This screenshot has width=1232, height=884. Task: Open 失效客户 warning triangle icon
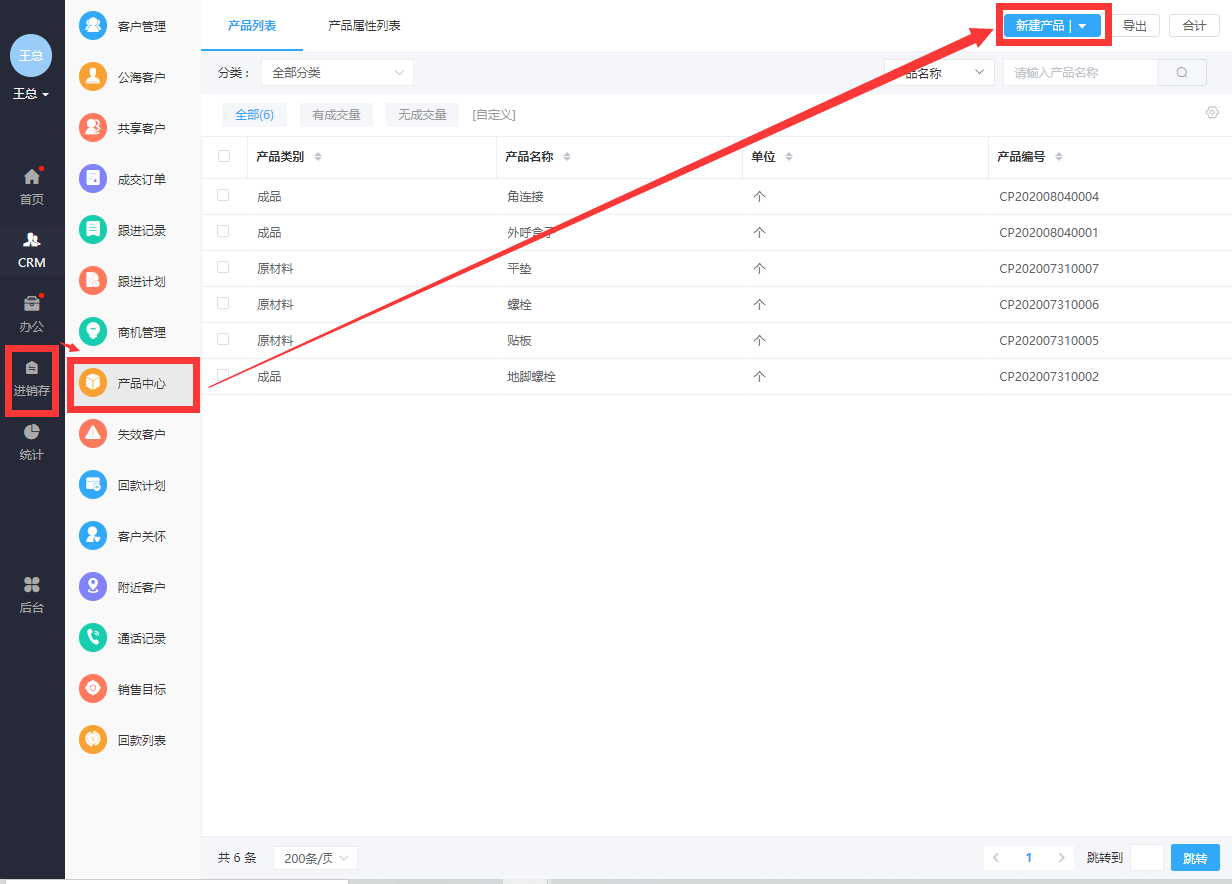coord(93,434)
